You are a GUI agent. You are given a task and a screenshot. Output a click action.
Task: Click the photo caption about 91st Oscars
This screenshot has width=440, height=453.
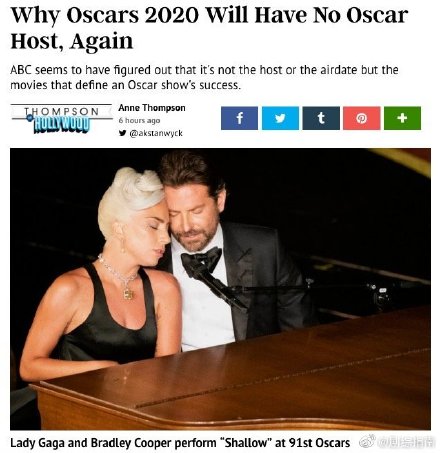pos(180,443)
